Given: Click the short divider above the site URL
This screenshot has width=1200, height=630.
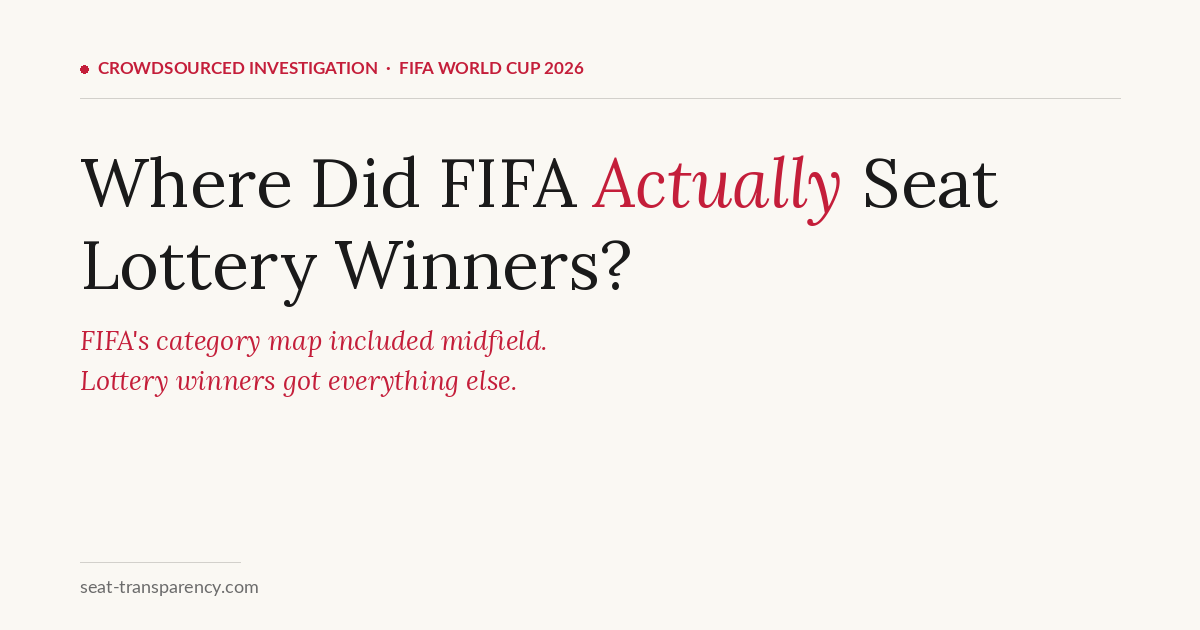Looking at the screenshot, I should coord(160,562).
